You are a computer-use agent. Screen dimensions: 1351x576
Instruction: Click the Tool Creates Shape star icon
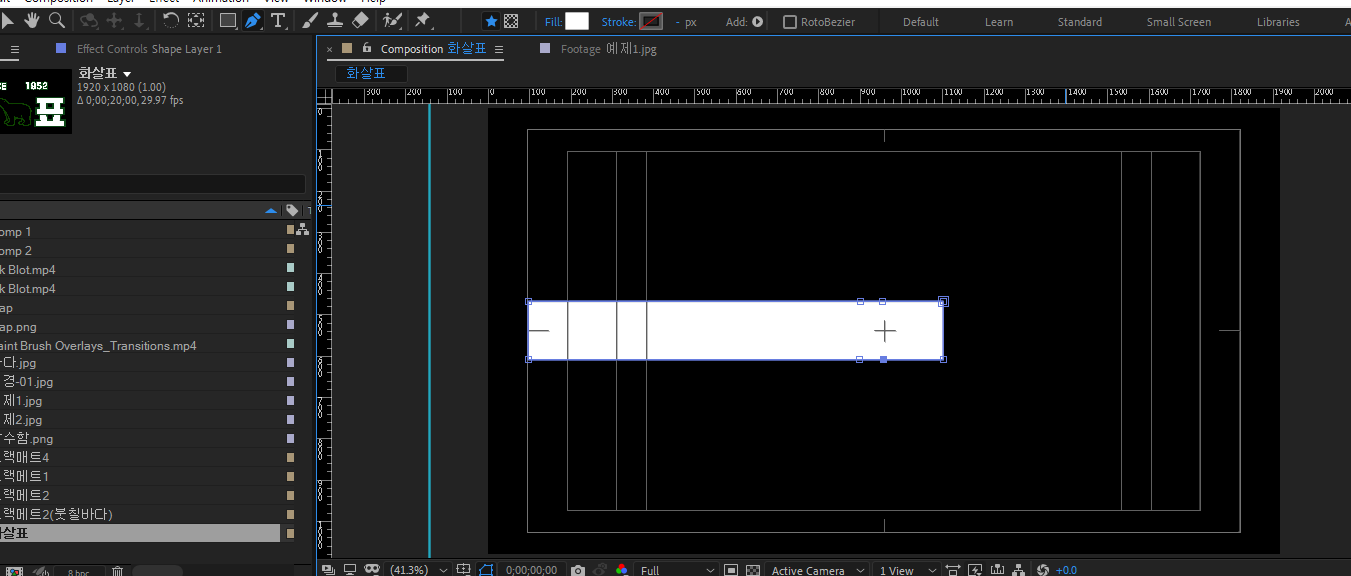tap(491, 21)
